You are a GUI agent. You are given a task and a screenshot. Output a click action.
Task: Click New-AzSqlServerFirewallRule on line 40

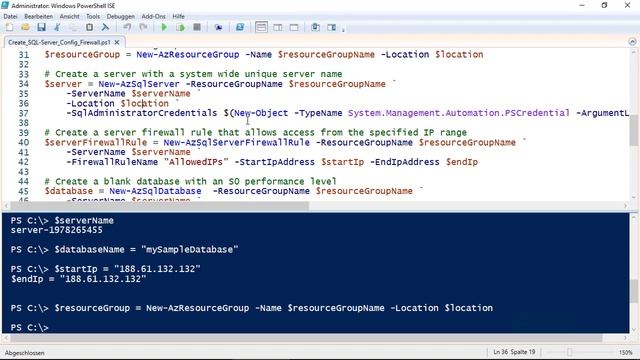tap(237, 142)
